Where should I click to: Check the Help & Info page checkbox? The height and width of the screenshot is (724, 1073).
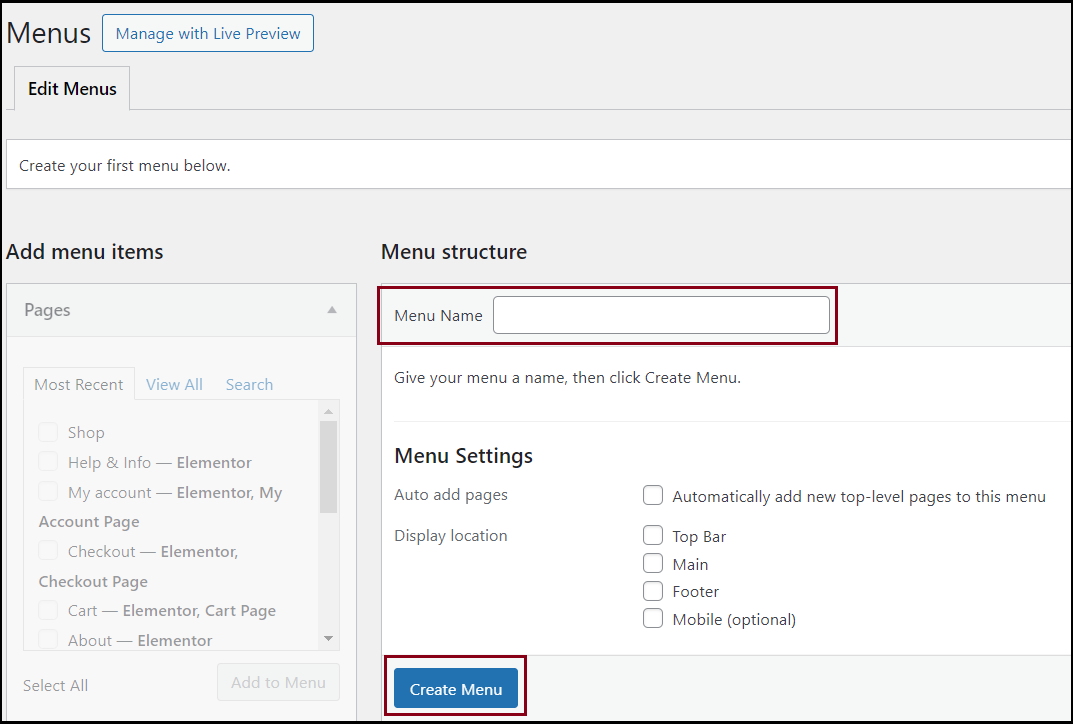(48, 462)
